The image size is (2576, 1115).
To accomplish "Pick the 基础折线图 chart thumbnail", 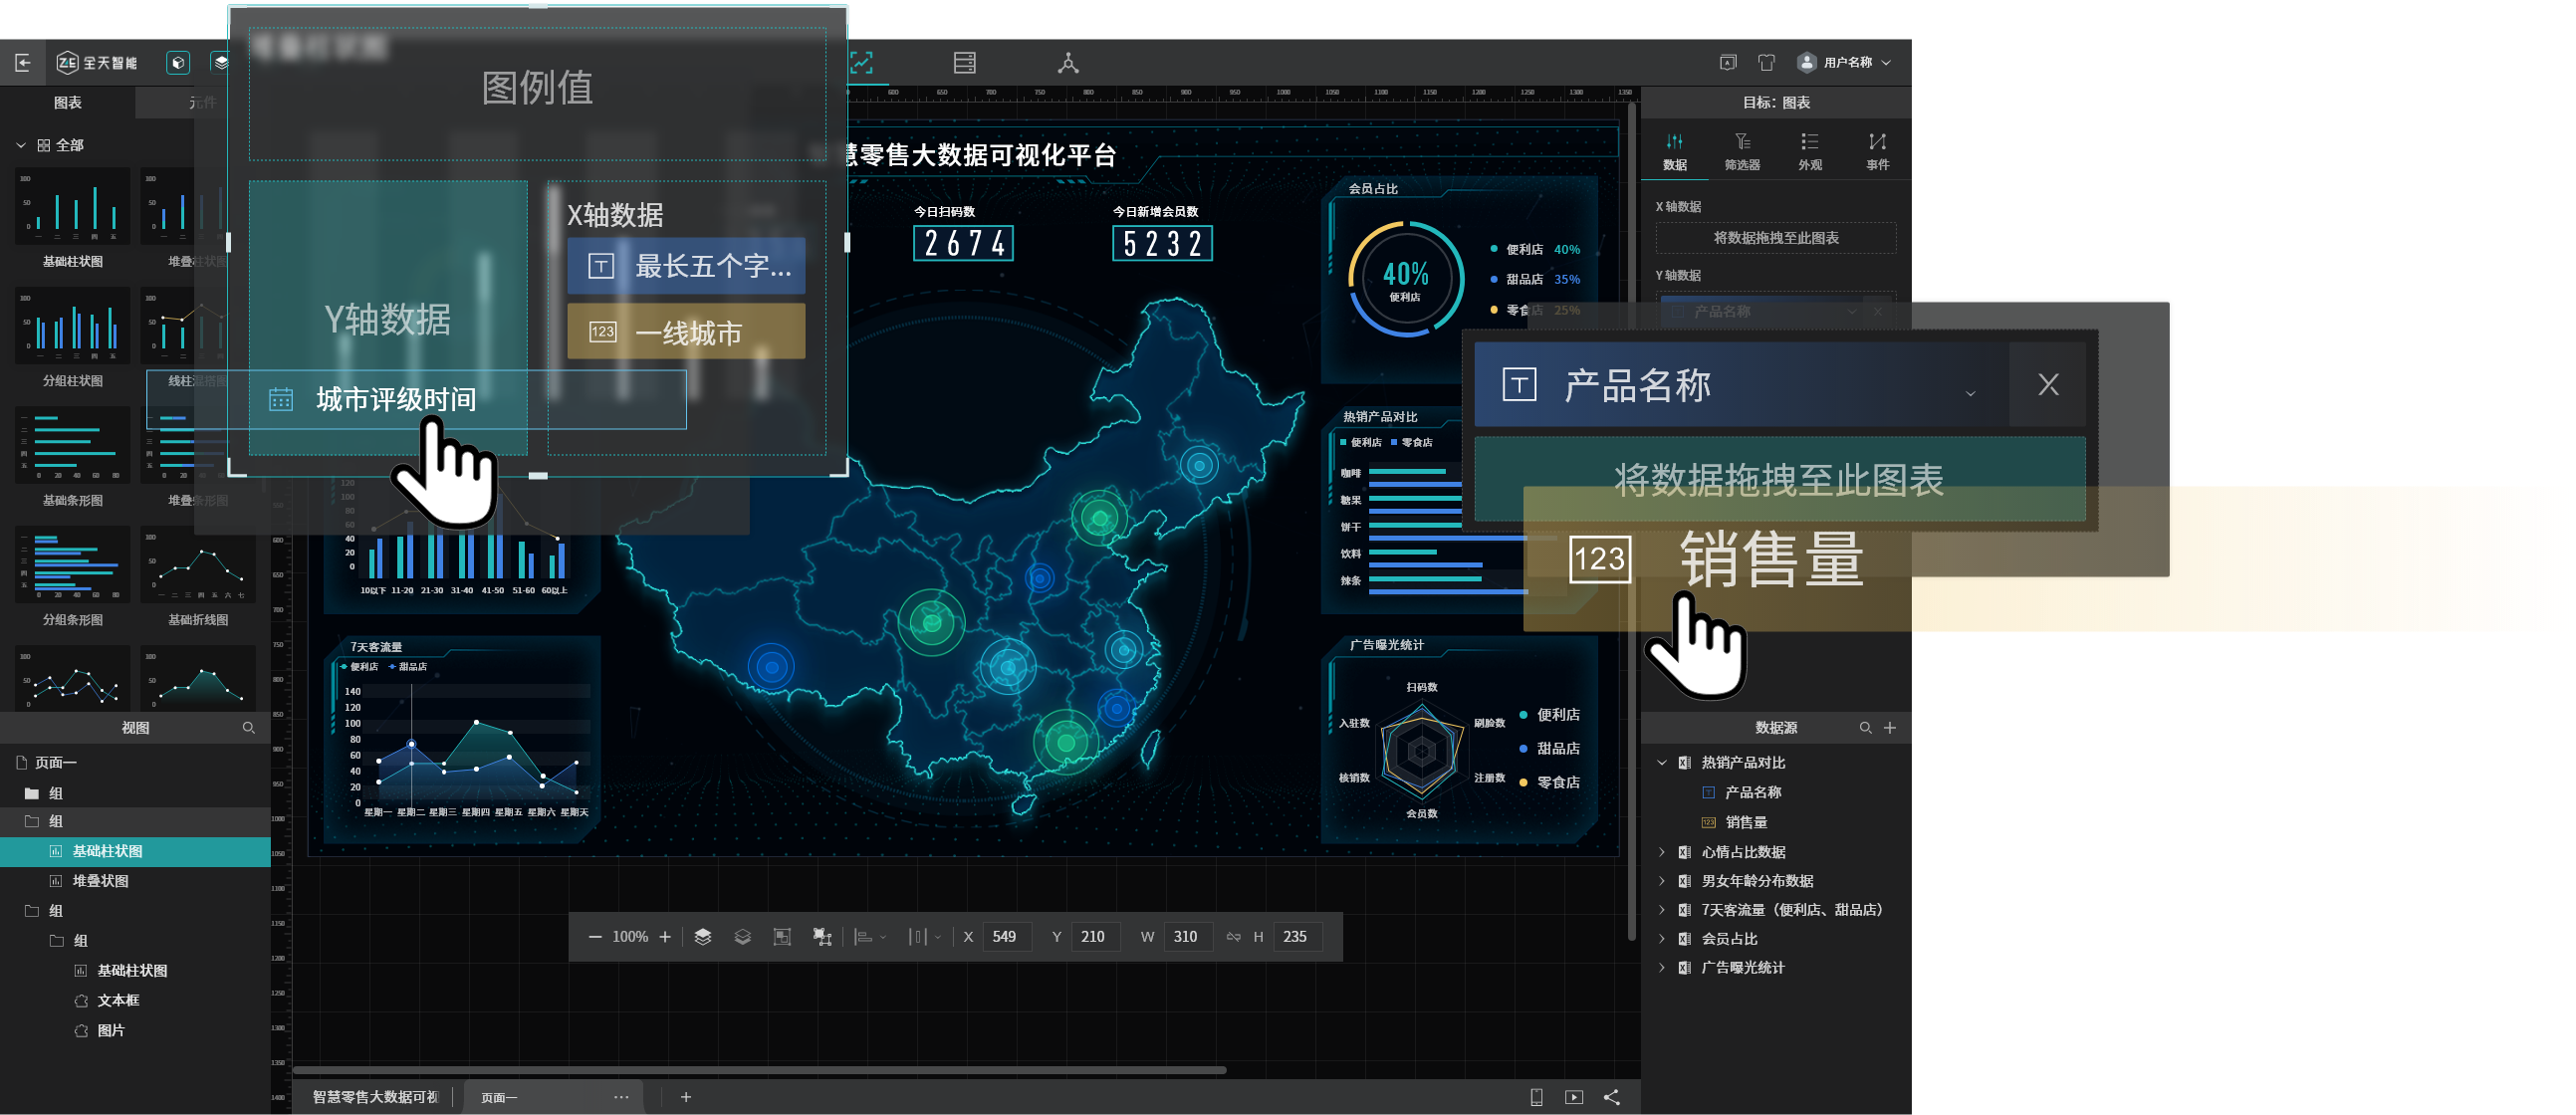I will tap(198, 565).
